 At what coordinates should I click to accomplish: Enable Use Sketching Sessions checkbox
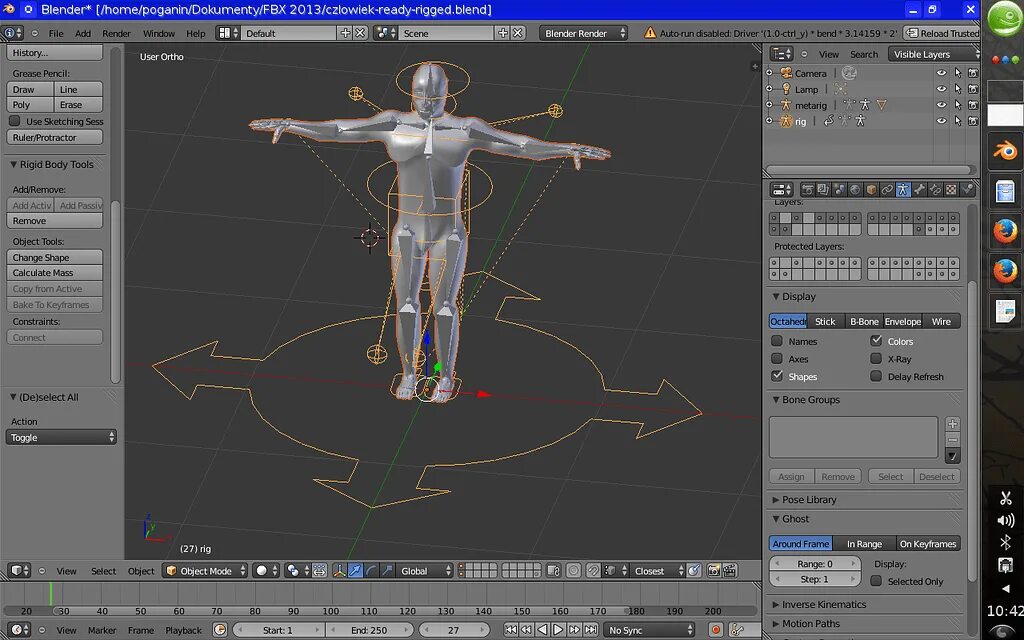15,121
